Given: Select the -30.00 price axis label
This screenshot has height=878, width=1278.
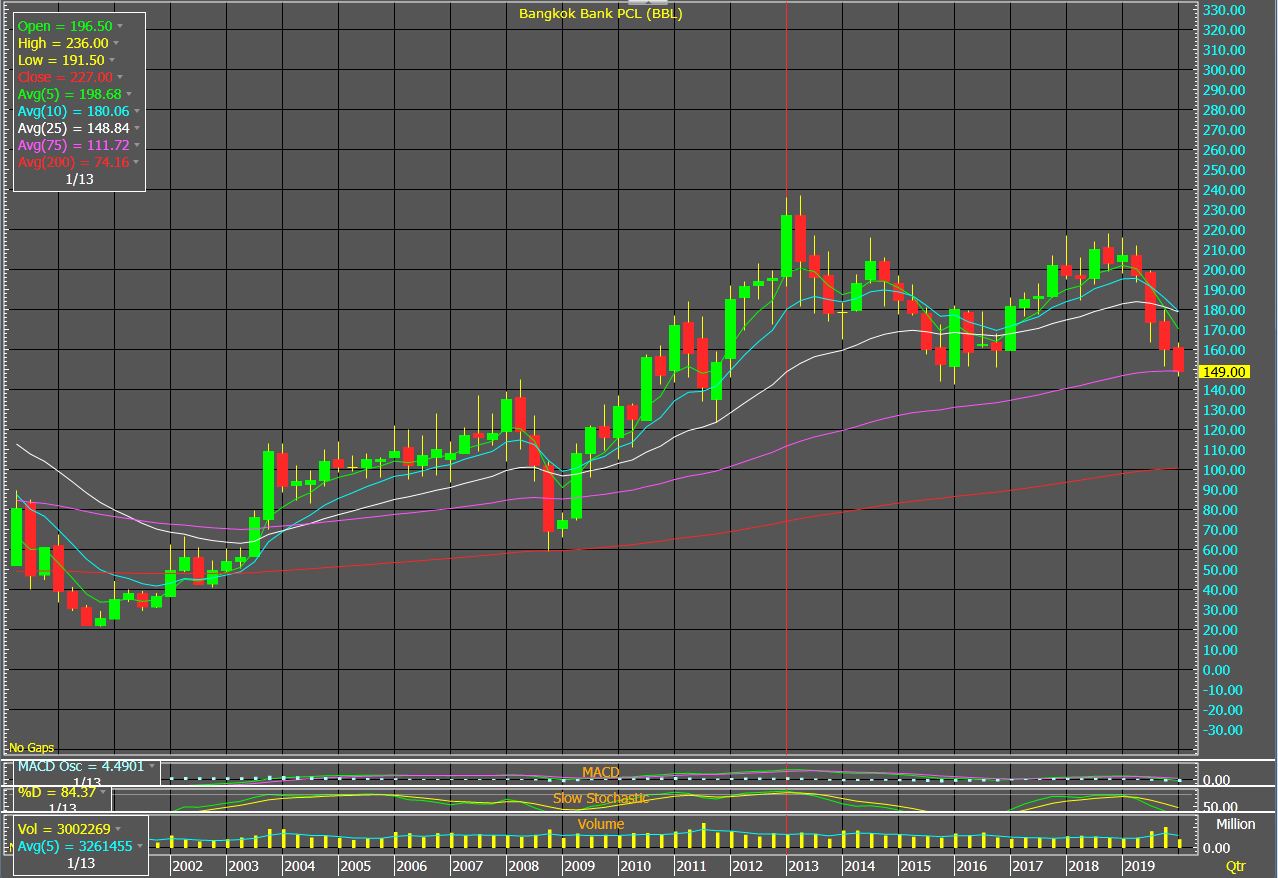Looking at the screenshot, I should [x=1222, y=730].
